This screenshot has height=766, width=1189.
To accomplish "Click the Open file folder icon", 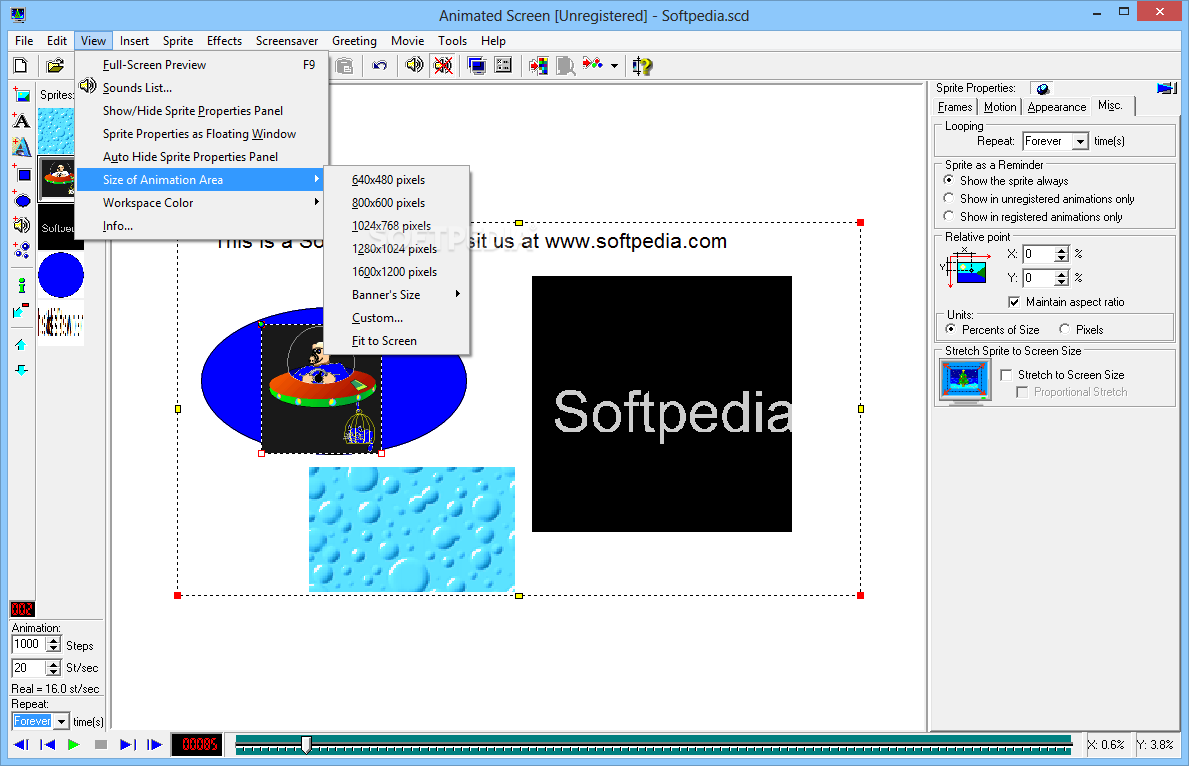I will (x=55, y=66).
